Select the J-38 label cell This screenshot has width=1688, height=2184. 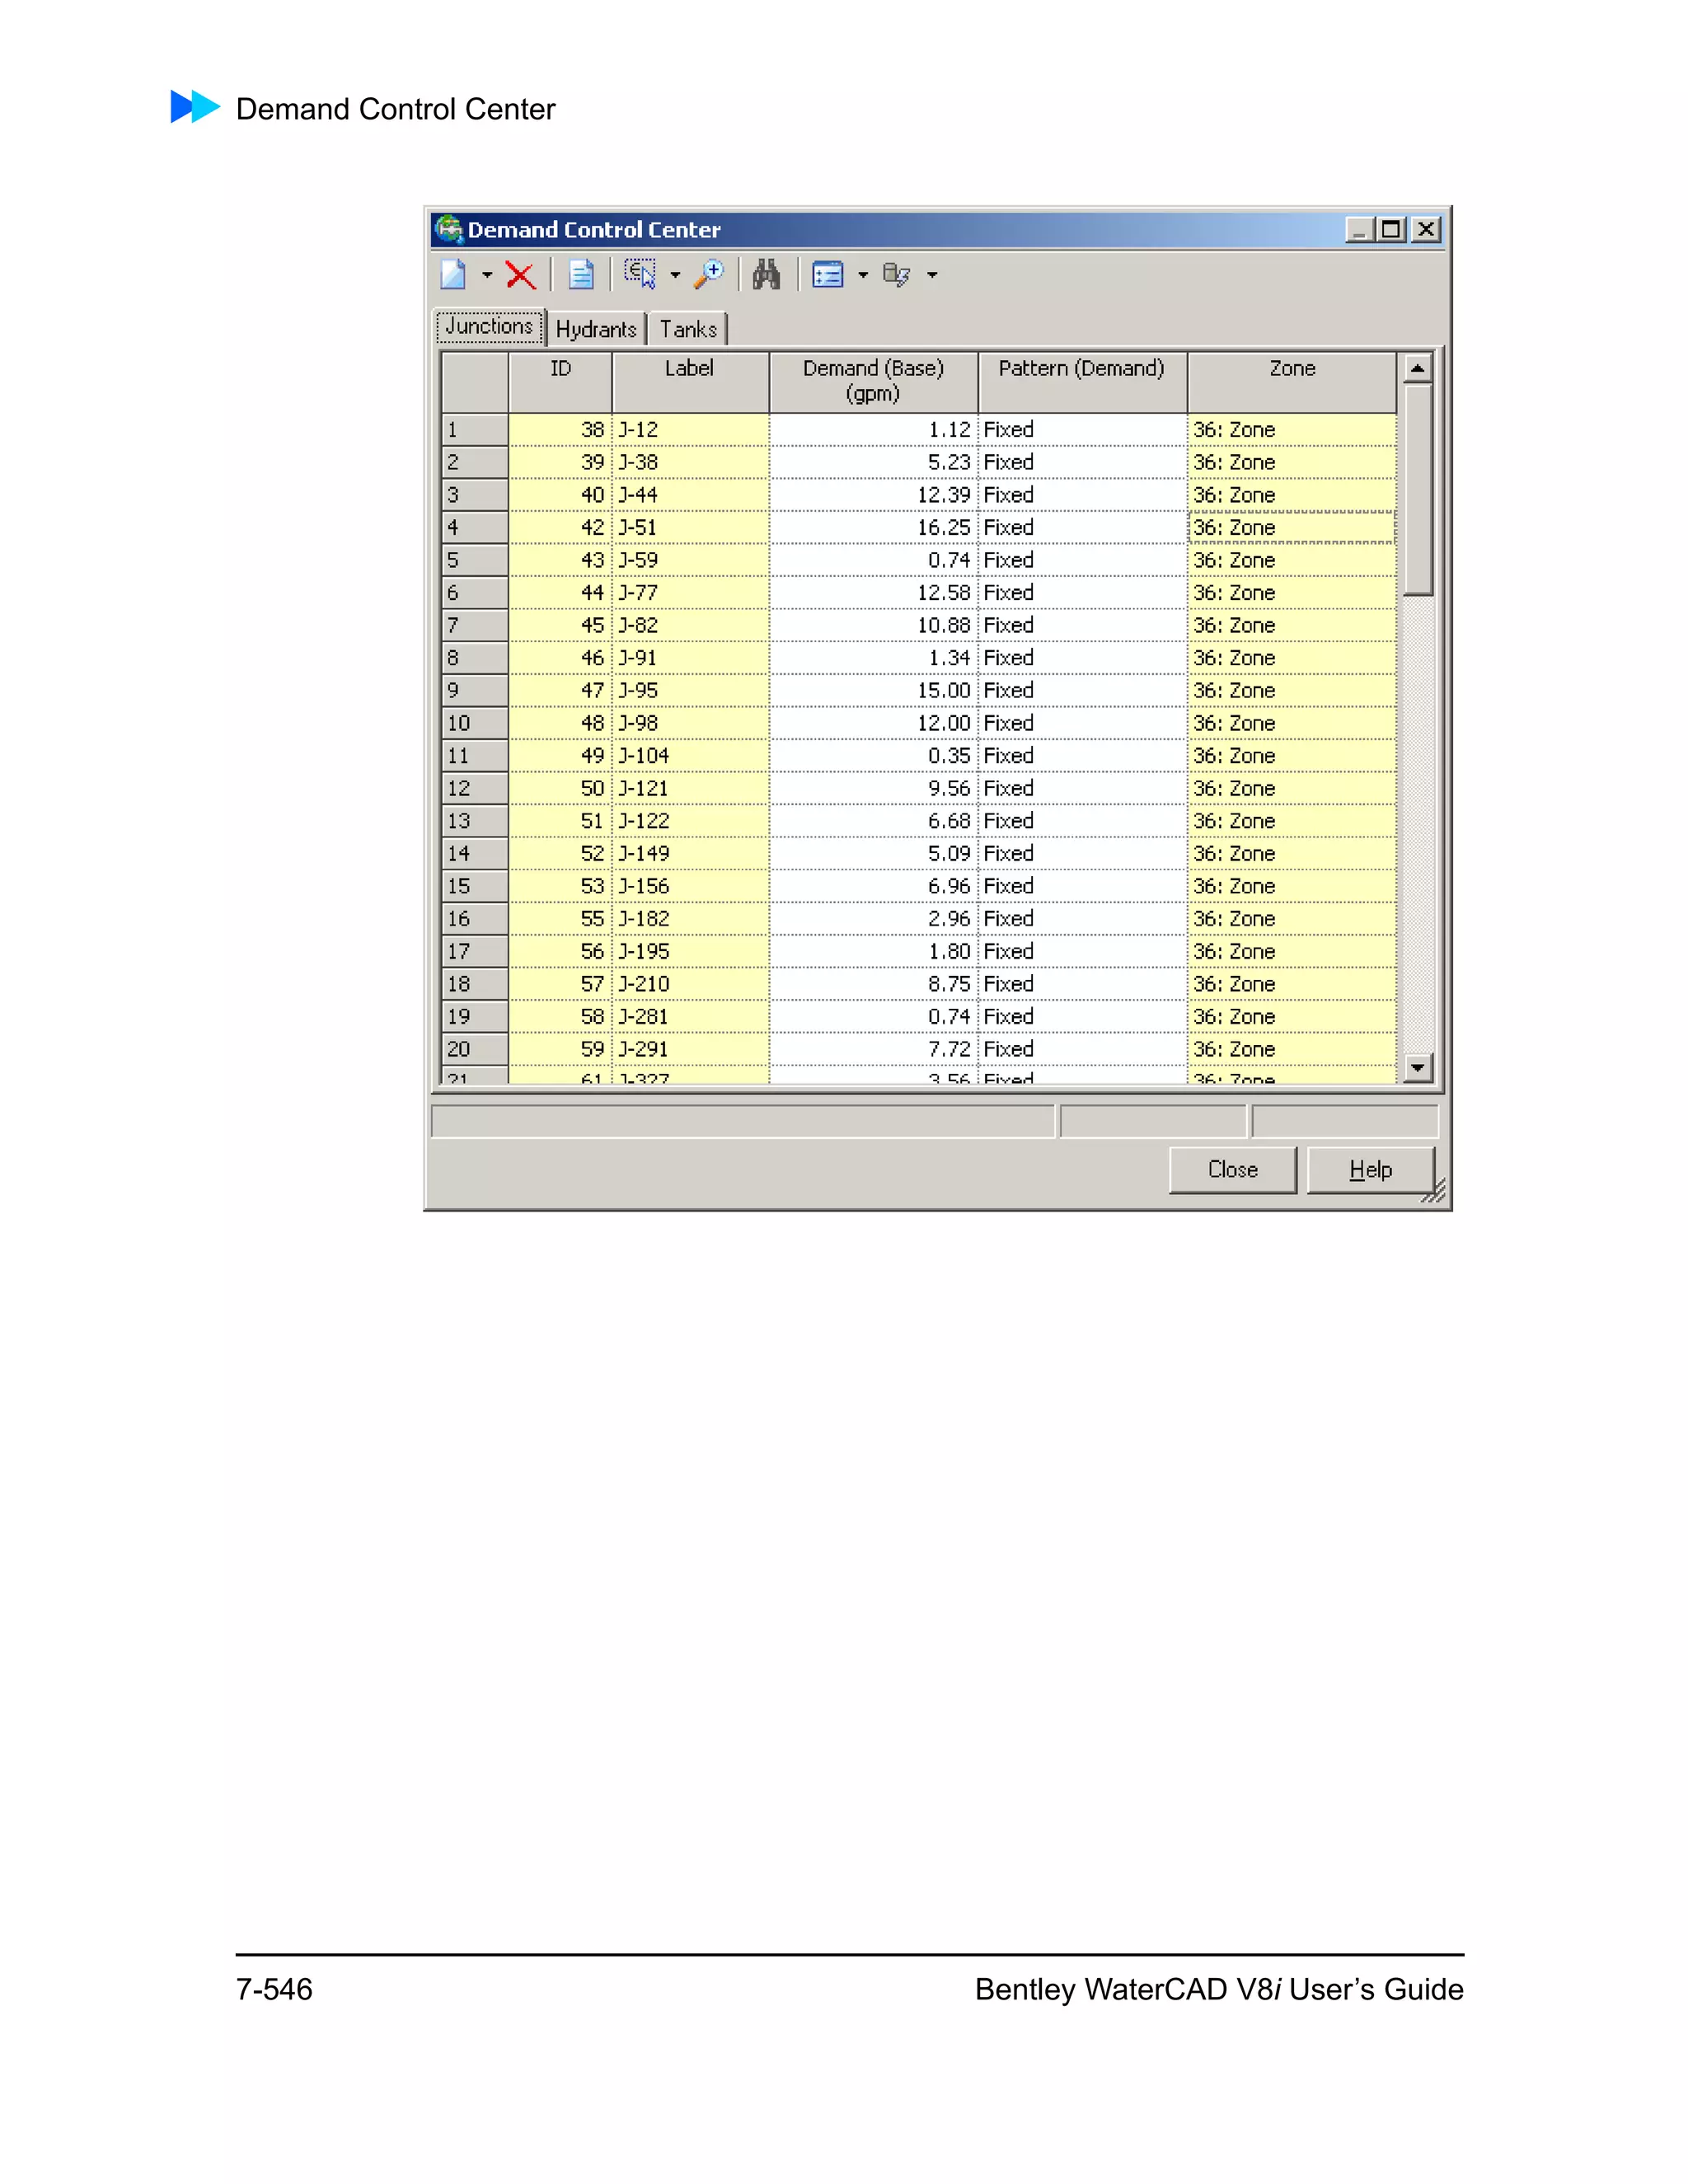tap(690, 462)
